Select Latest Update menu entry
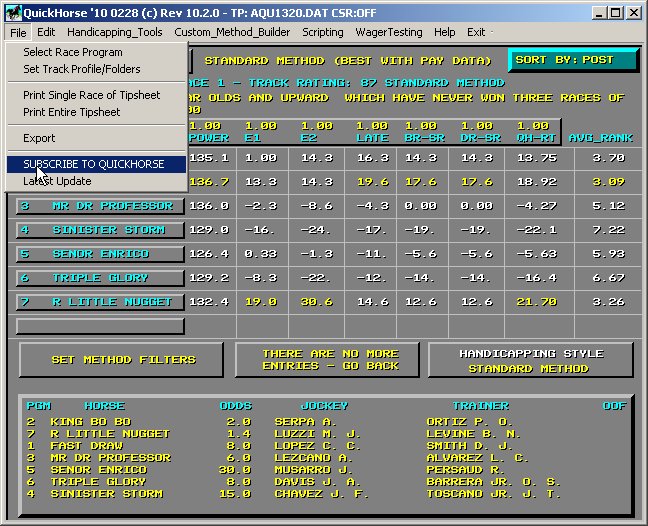The height and width of the screenshot is (526, 648). point(57,181)
